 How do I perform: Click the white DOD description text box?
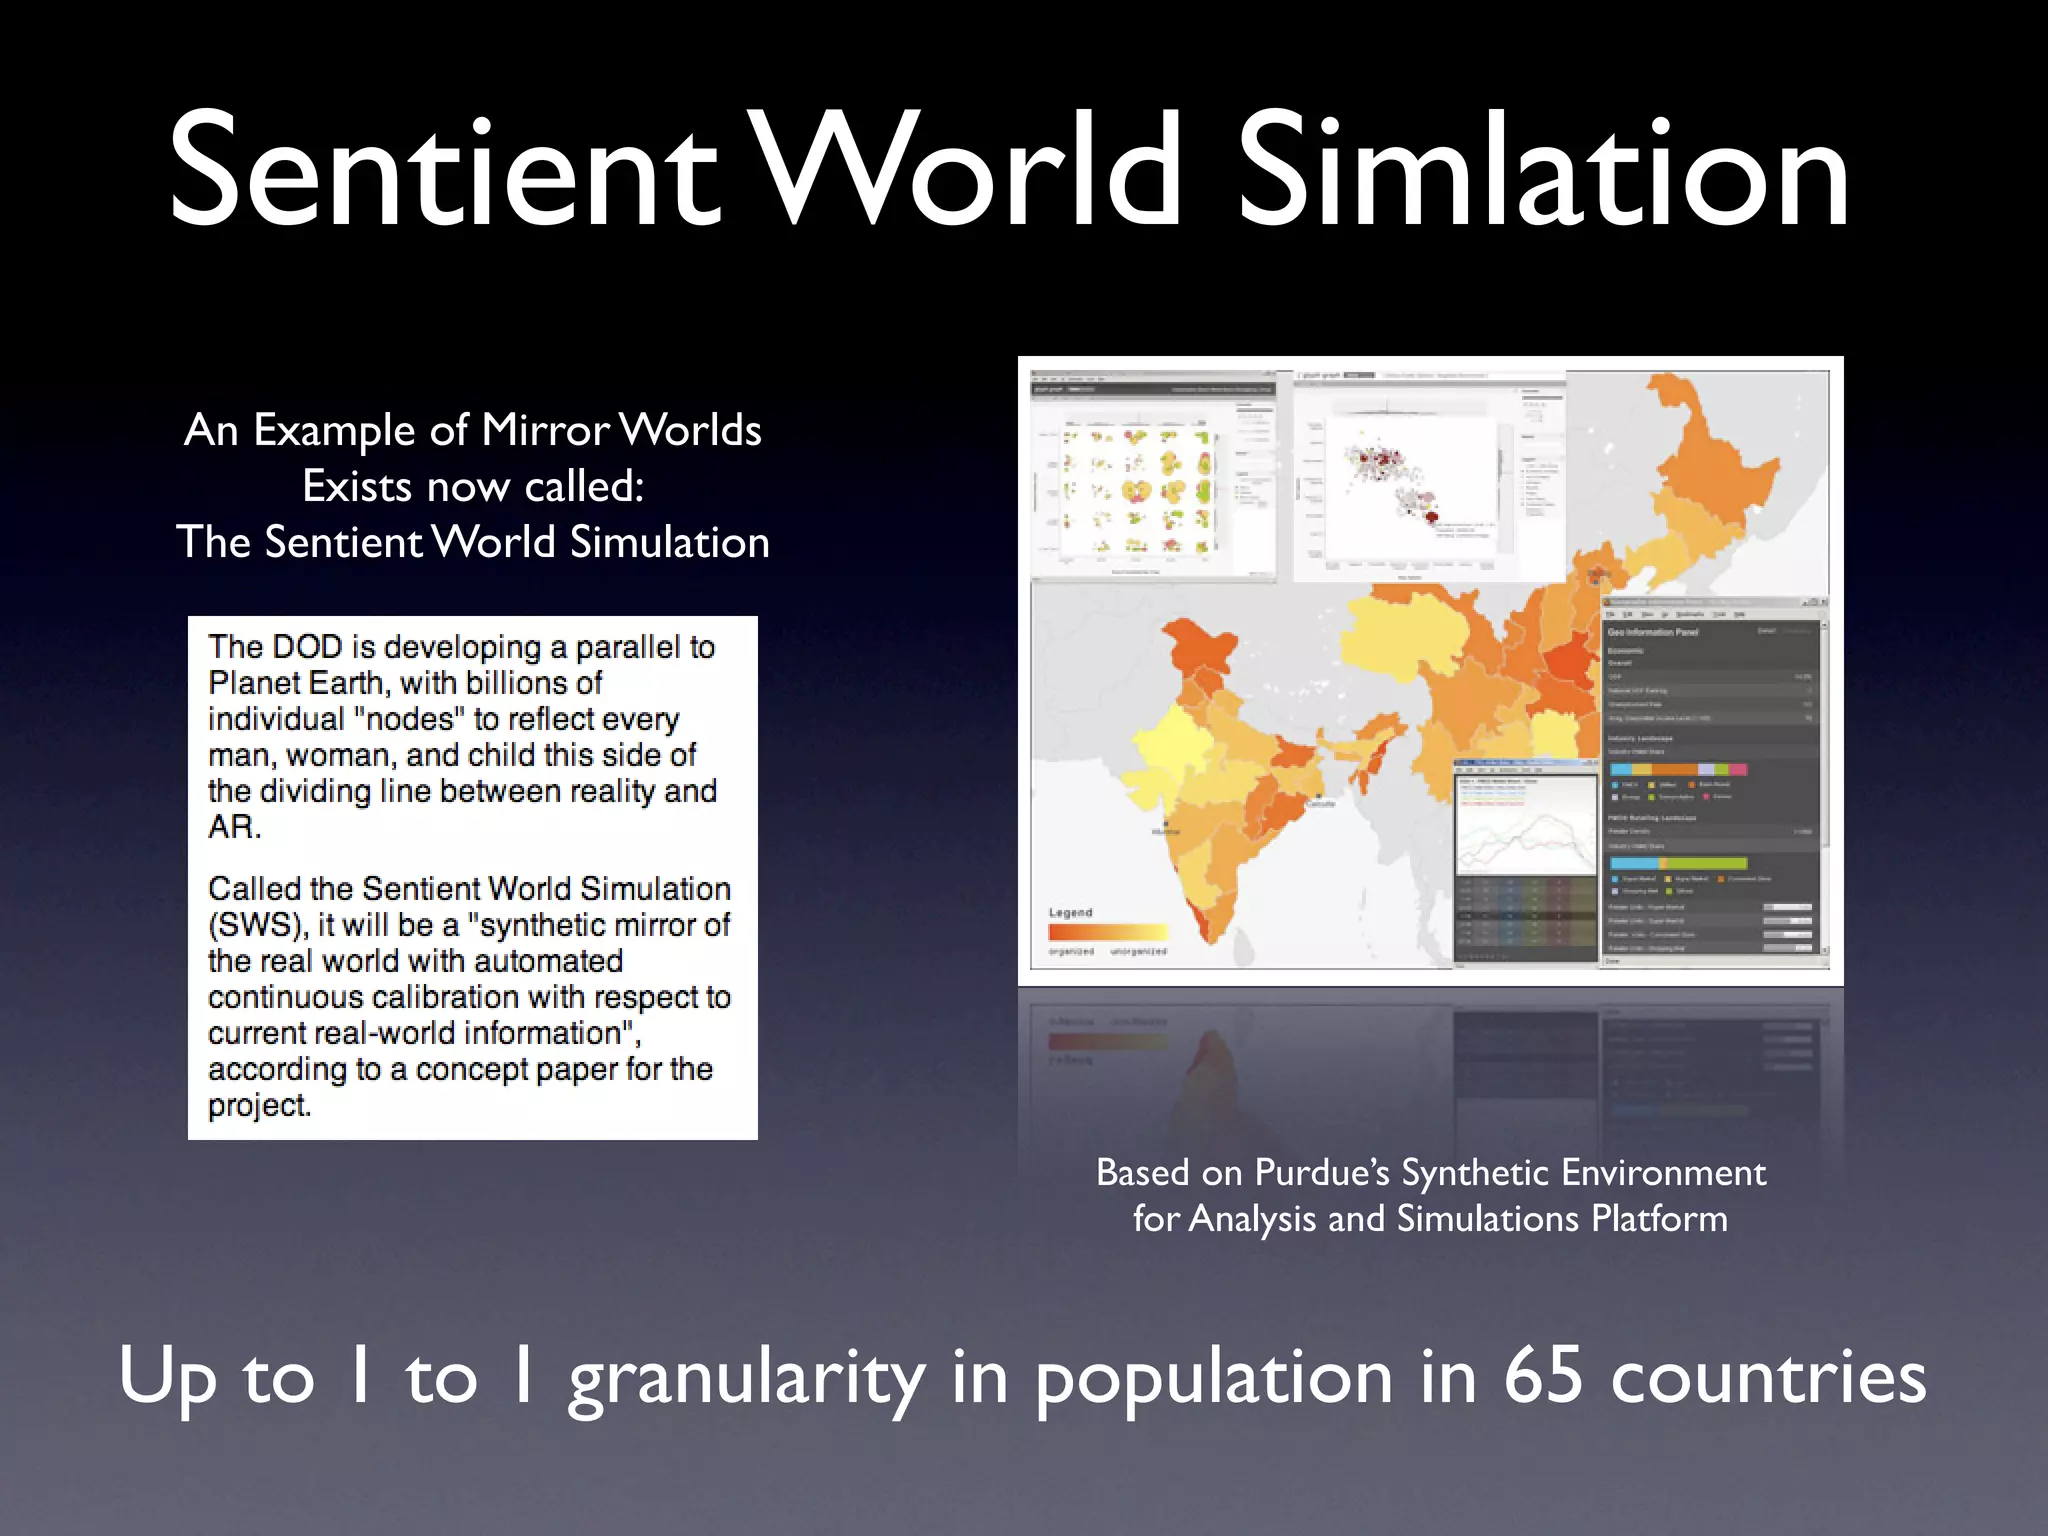[472, 877]
